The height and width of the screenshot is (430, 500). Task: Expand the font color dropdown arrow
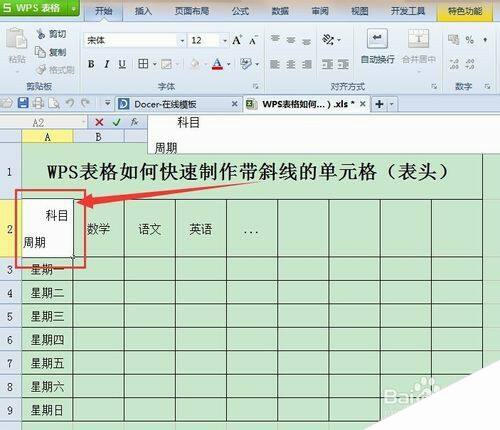[x=229, y=64]
